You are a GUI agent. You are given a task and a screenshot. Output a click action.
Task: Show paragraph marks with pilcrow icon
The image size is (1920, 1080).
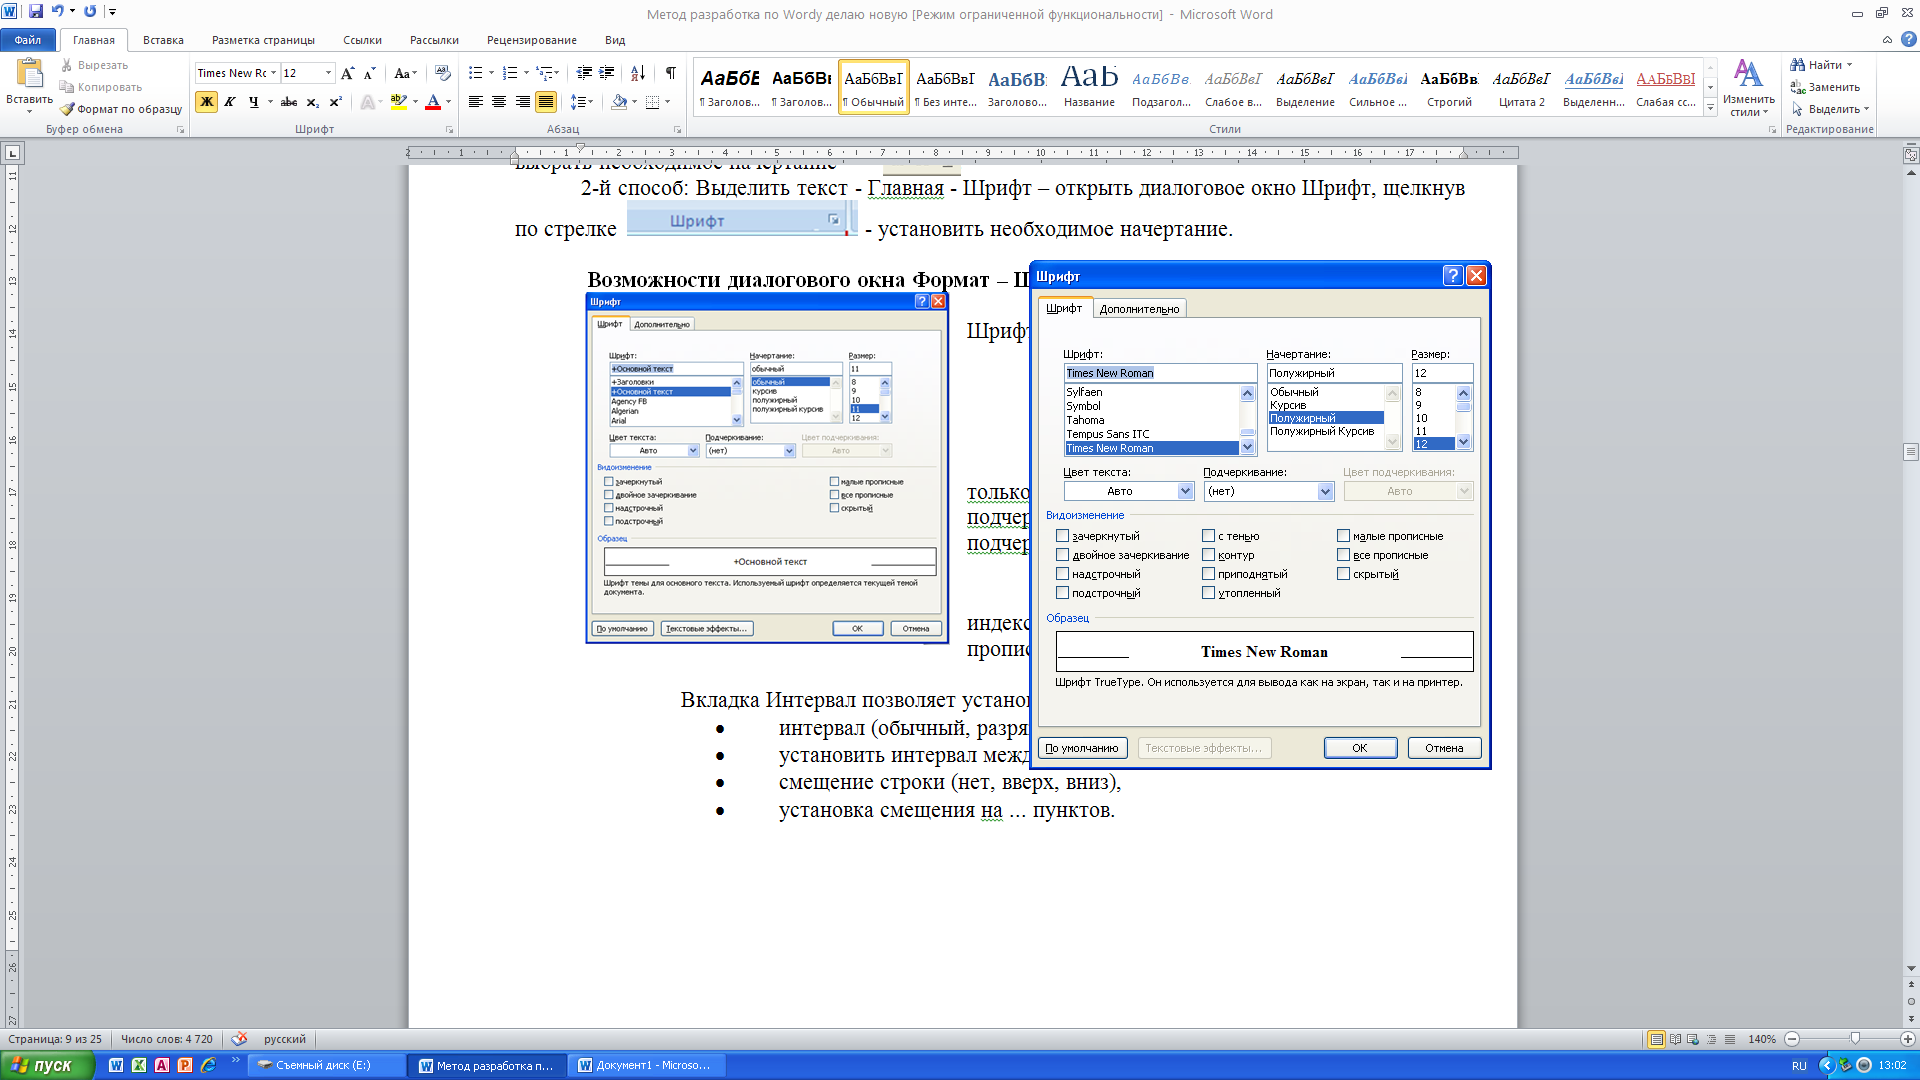(x=671, y=73)
